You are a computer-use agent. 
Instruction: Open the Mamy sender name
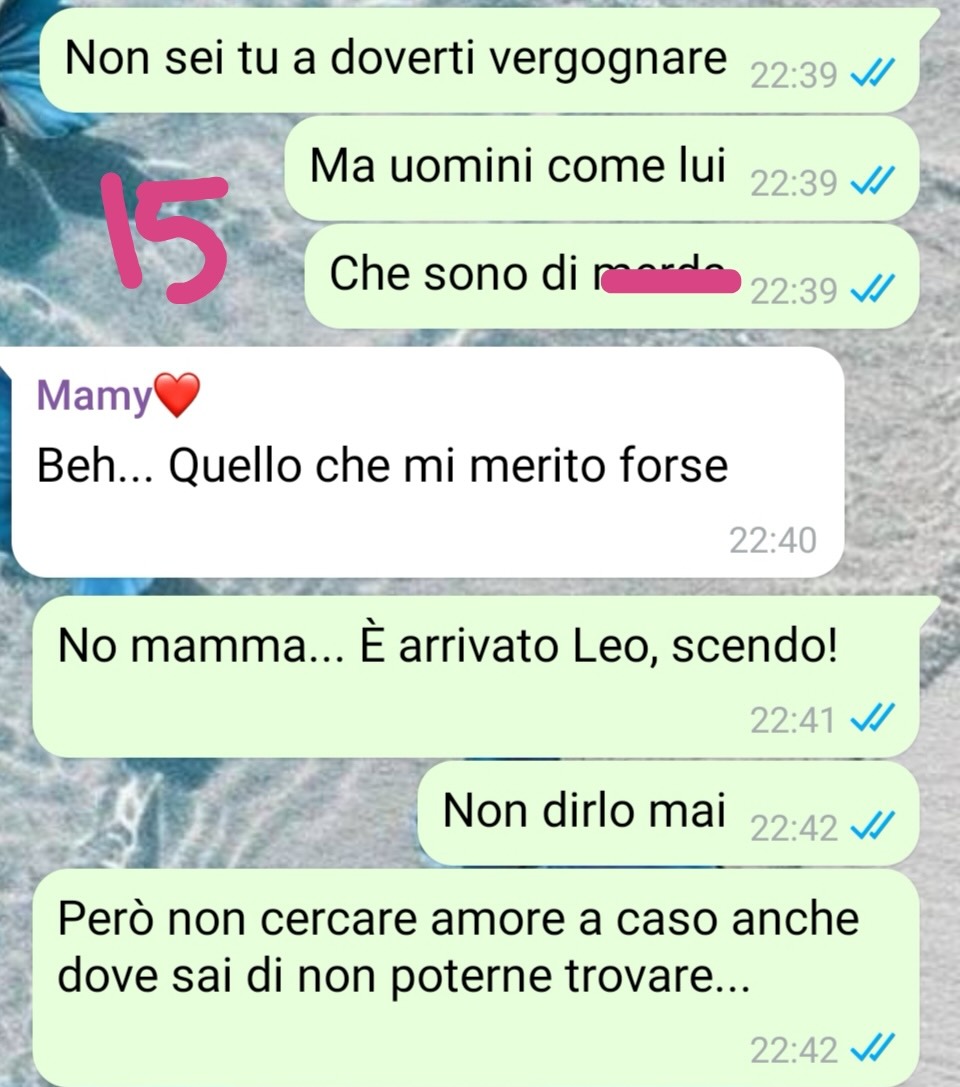94,396
